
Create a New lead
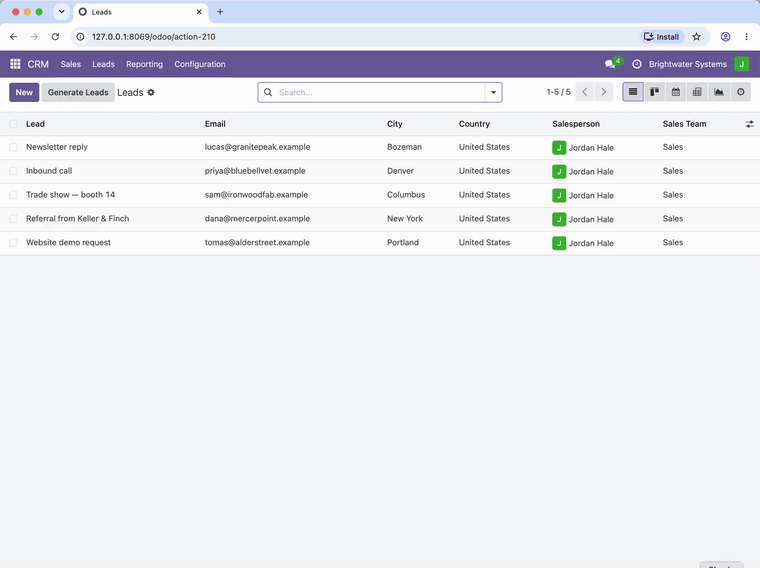24,92
